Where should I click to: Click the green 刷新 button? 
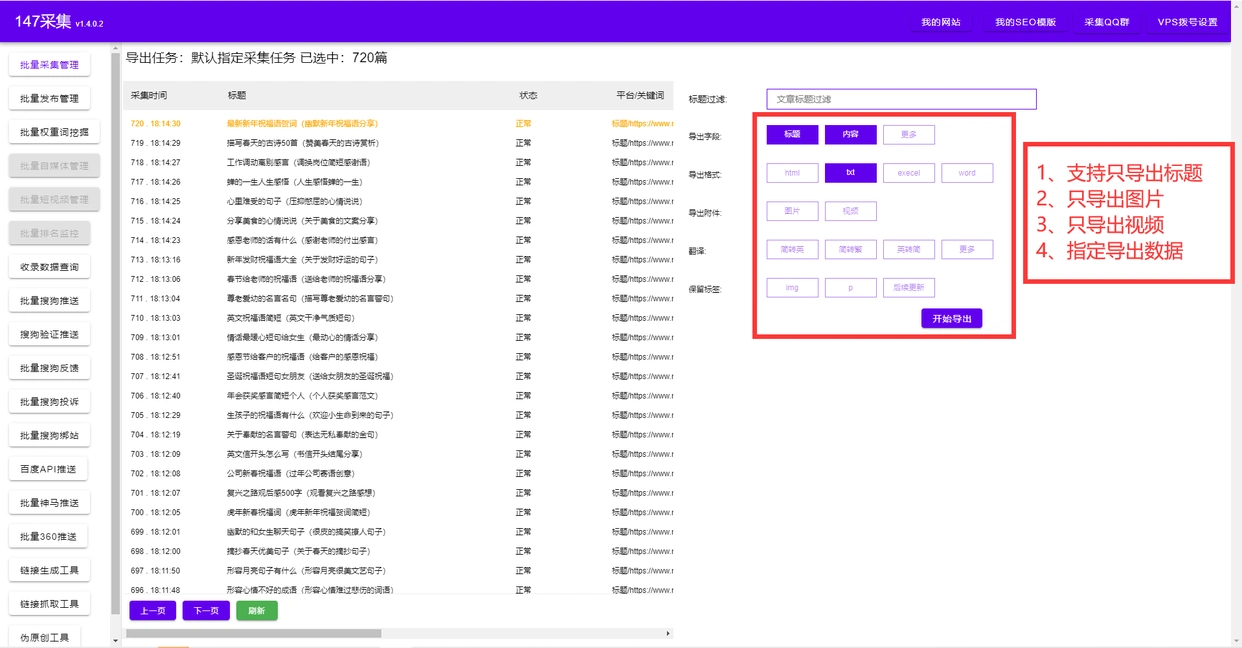coord(256,611)
